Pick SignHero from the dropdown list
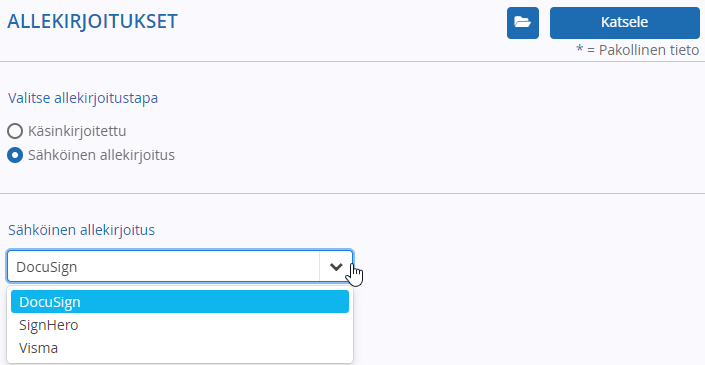This screenshot has height=365, width=705. click(49, 325)
